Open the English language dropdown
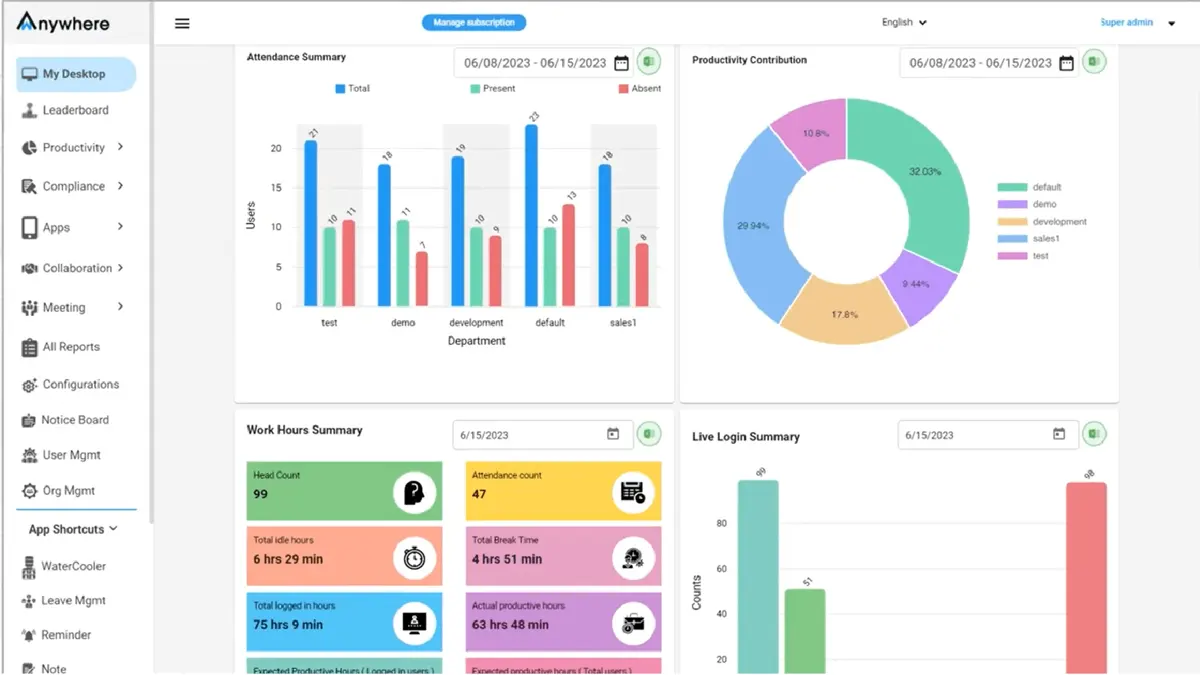The height and width of the screenshot is (675, 1200). 904,22
